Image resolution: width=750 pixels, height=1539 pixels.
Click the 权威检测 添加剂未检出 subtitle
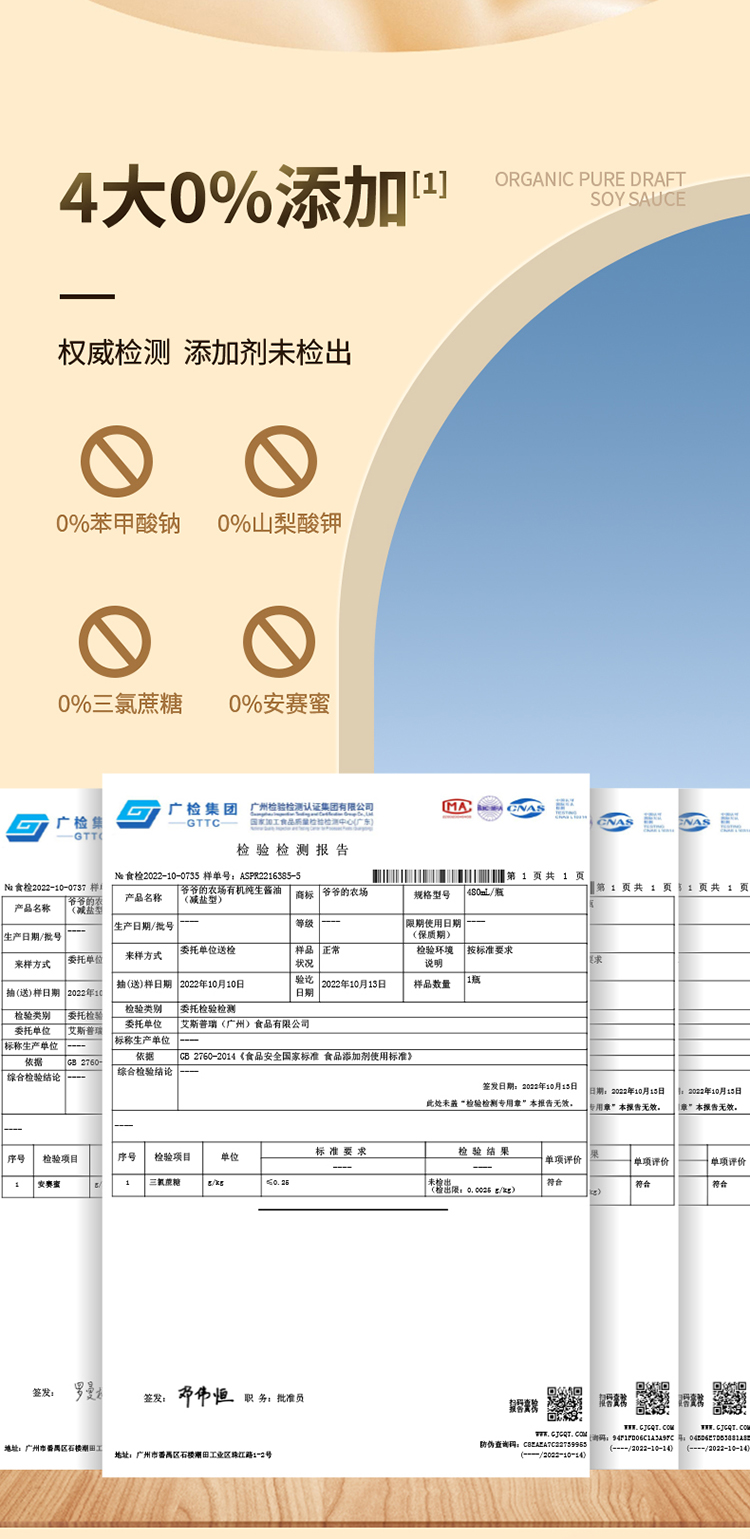pos(205,352)
